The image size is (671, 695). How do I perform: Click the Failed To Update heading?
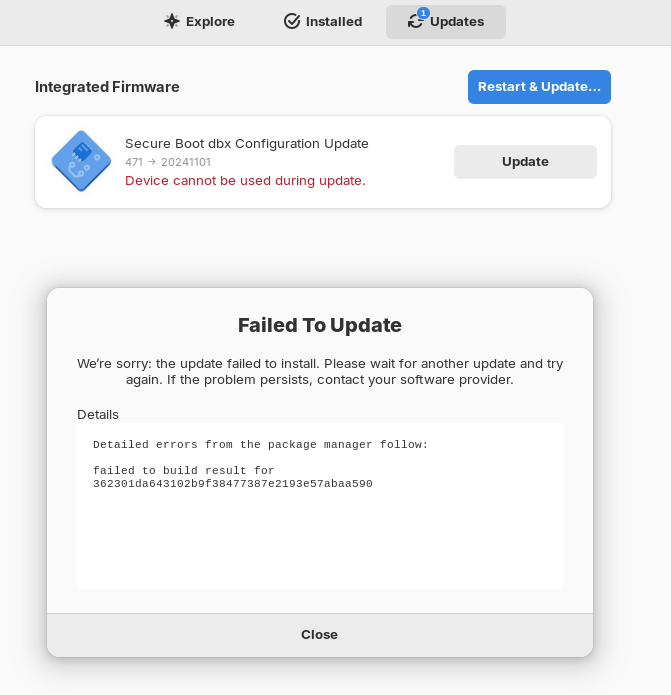(x=319, y=325)
